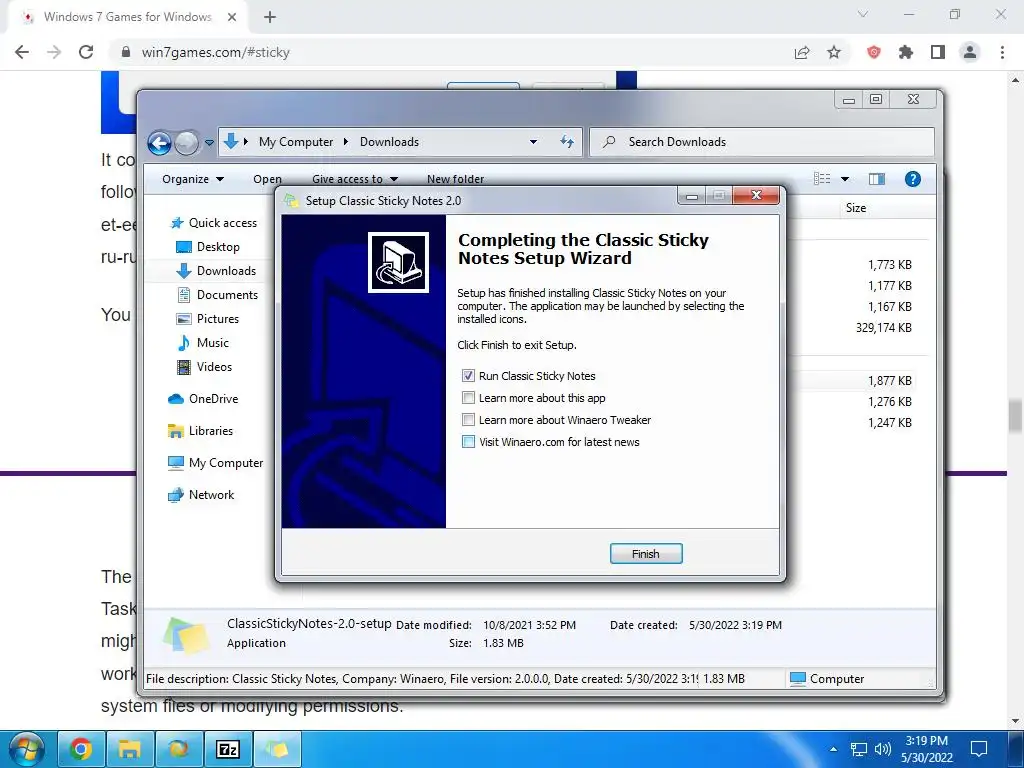This screenshot has width=1024, height=768.
Task: Open Desktop in the navigation pane
Action: tap(208, 247)
